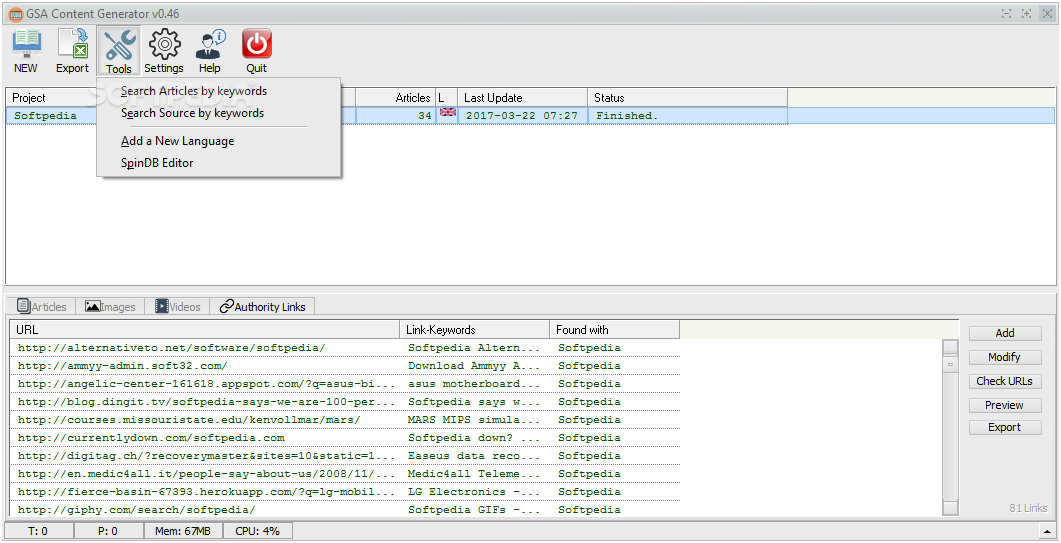Screen dimensions: 1061x543
Task: Click the 'LG Electronics -...' keyword cell
Action: click(x=474, y=492)
